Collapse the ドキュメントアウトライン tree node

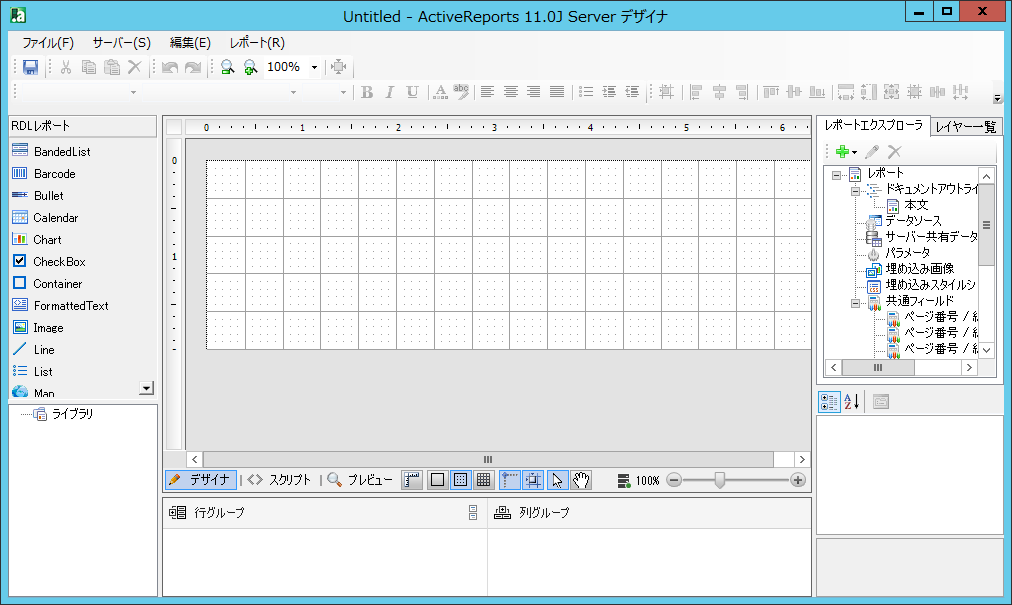(x=856, y=189)
